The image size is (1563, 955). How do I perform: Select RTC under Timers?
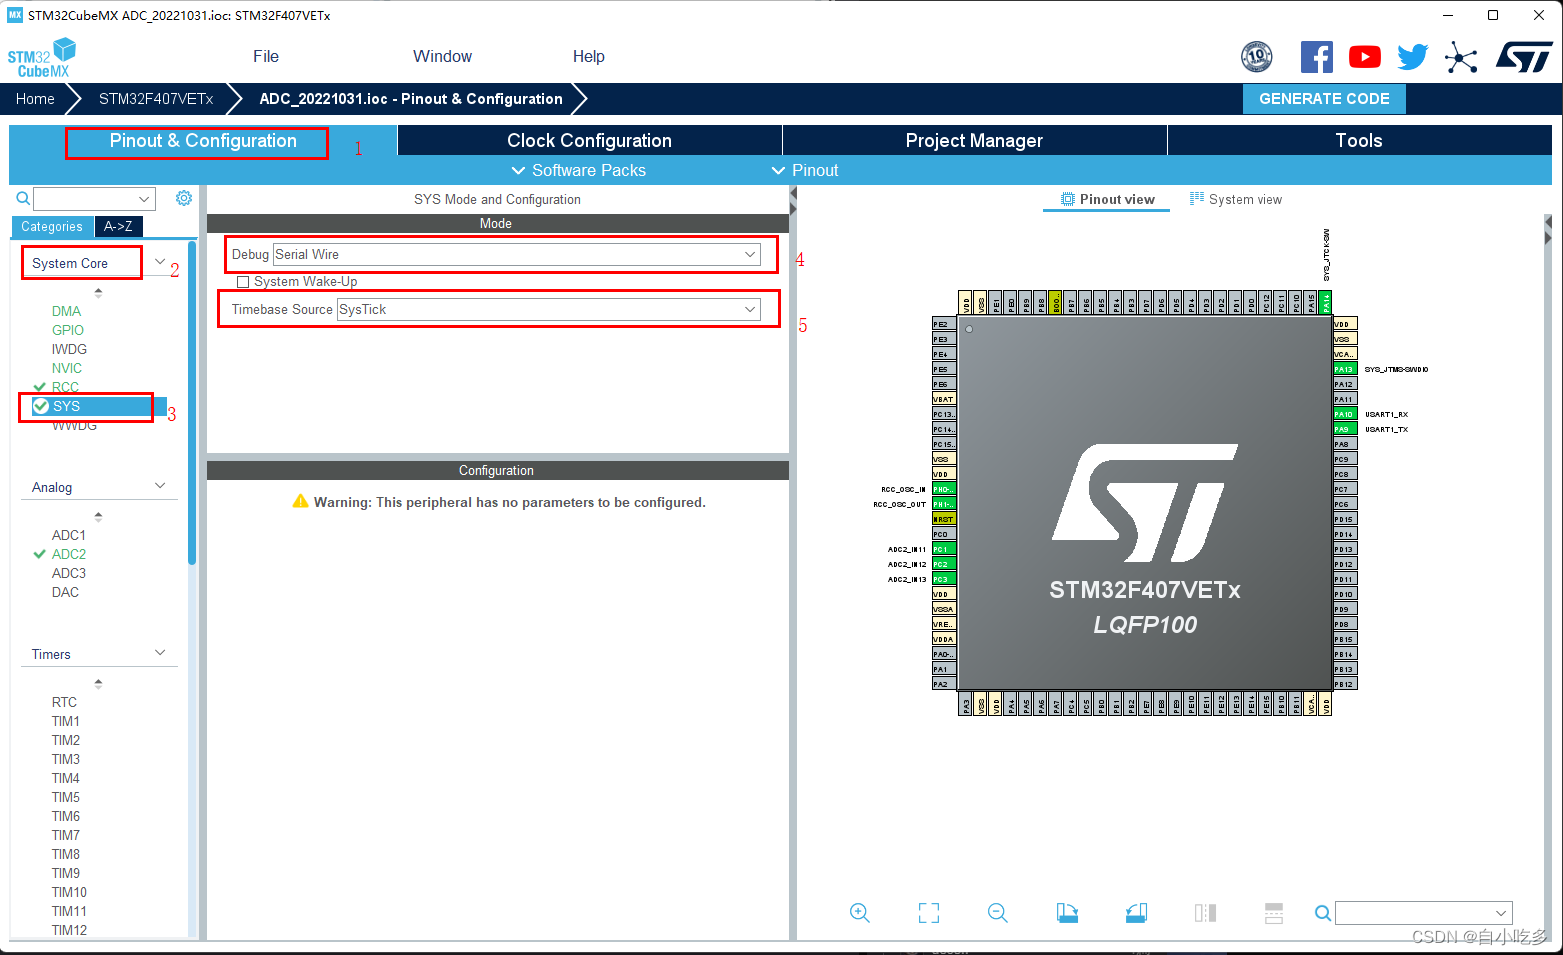[x=64, y=702]
